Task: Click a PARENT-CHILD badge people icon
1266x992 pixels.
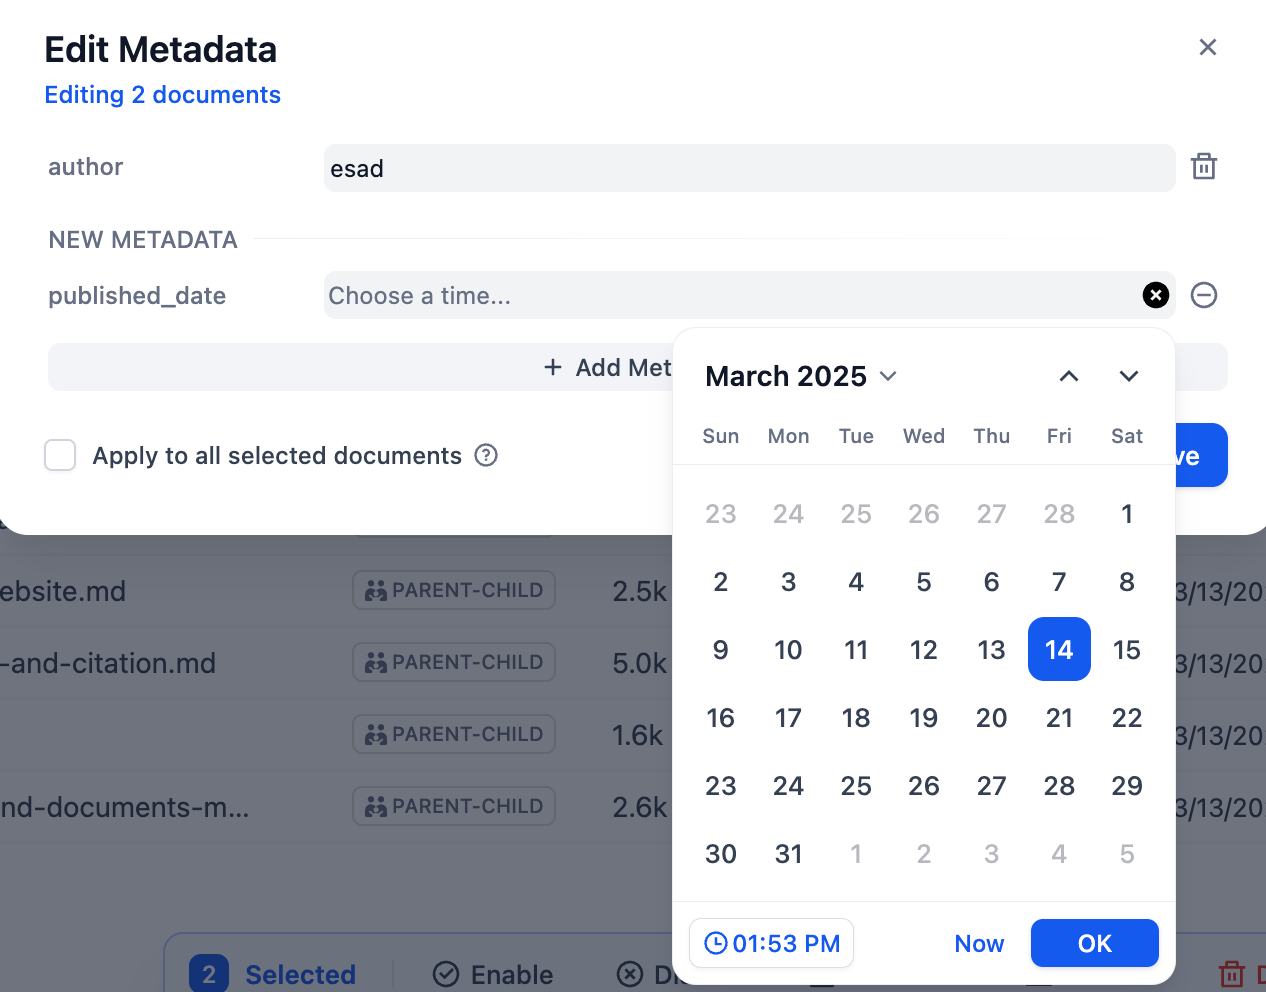Action: tap(376, 590)
